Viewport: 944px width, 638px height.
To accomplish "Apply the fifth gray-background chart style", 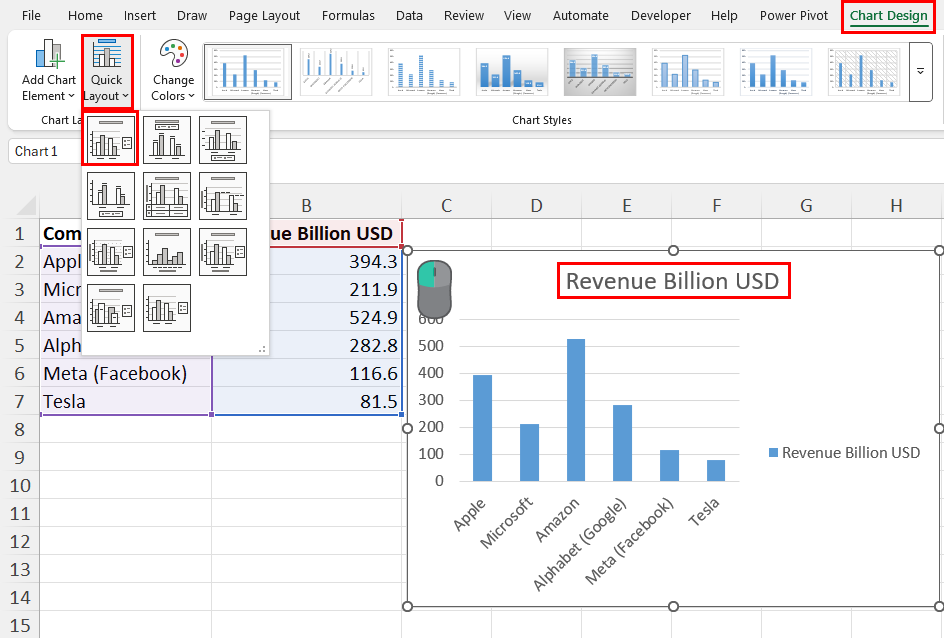I will click(600, 72).
